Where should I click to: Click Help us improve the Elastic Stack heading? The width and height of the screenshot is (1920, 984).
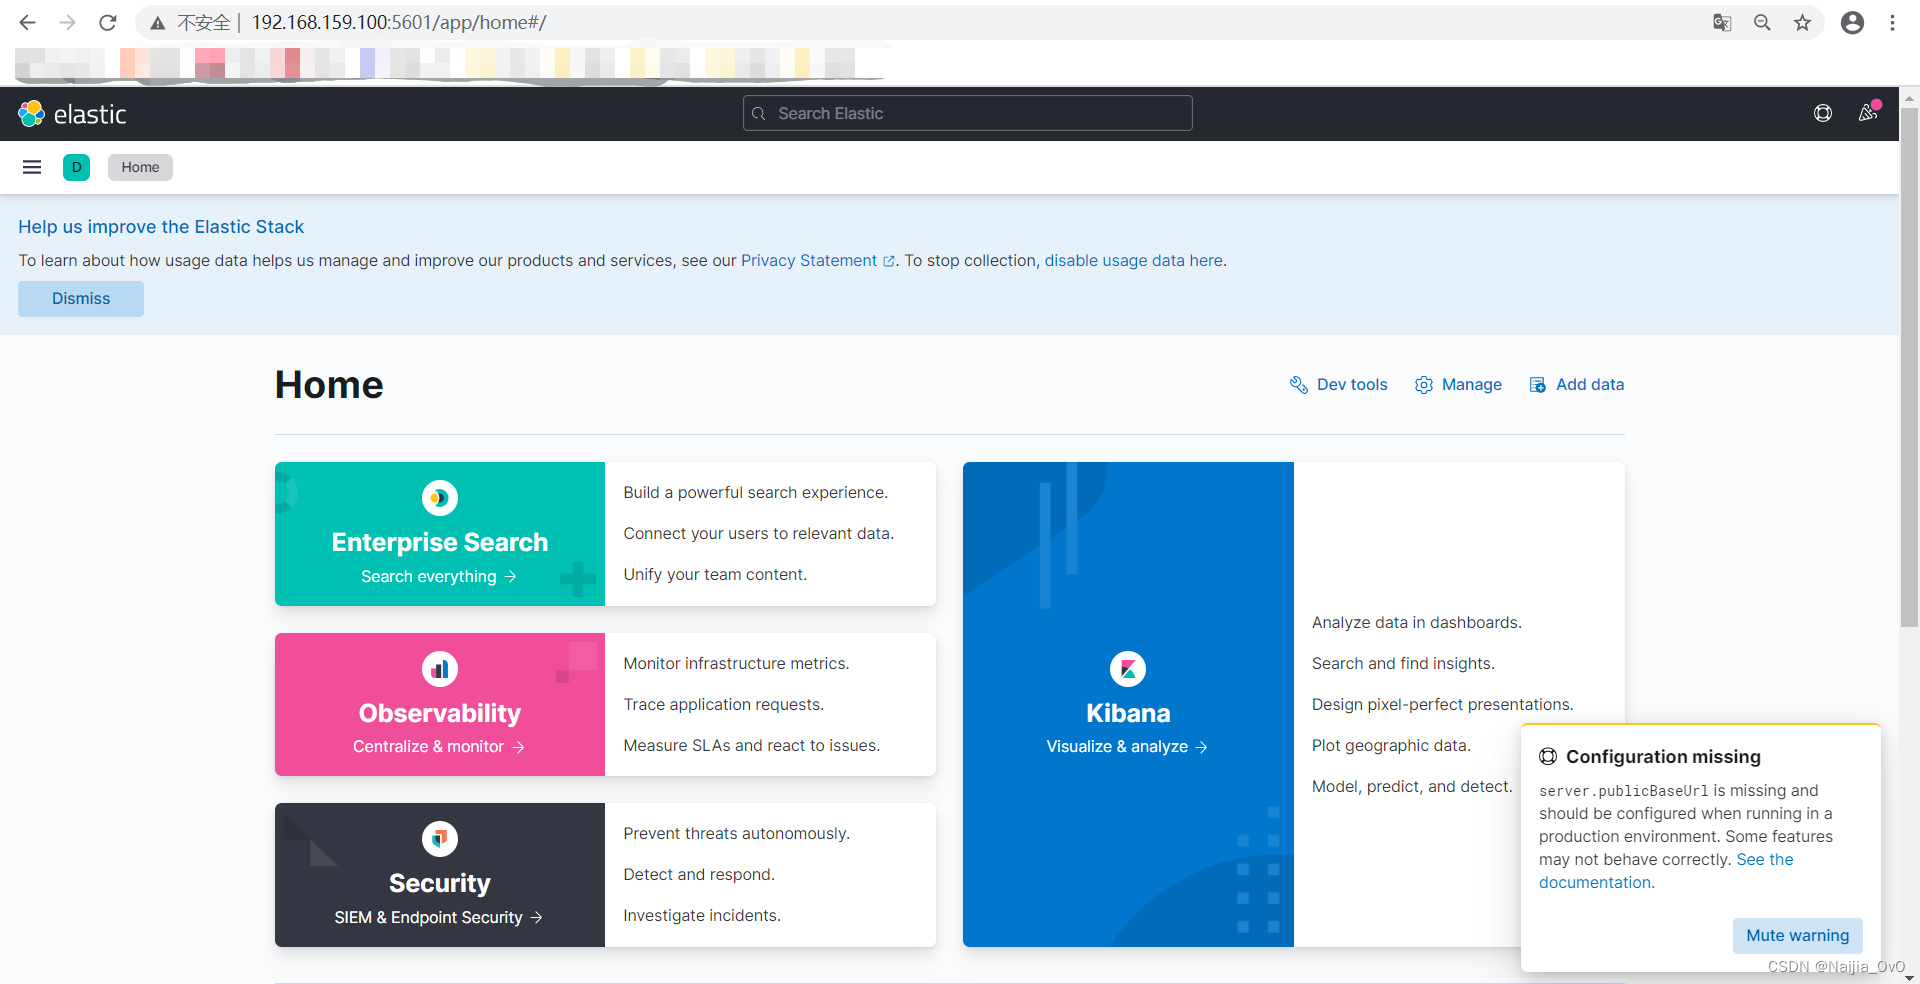coord(161,227)
